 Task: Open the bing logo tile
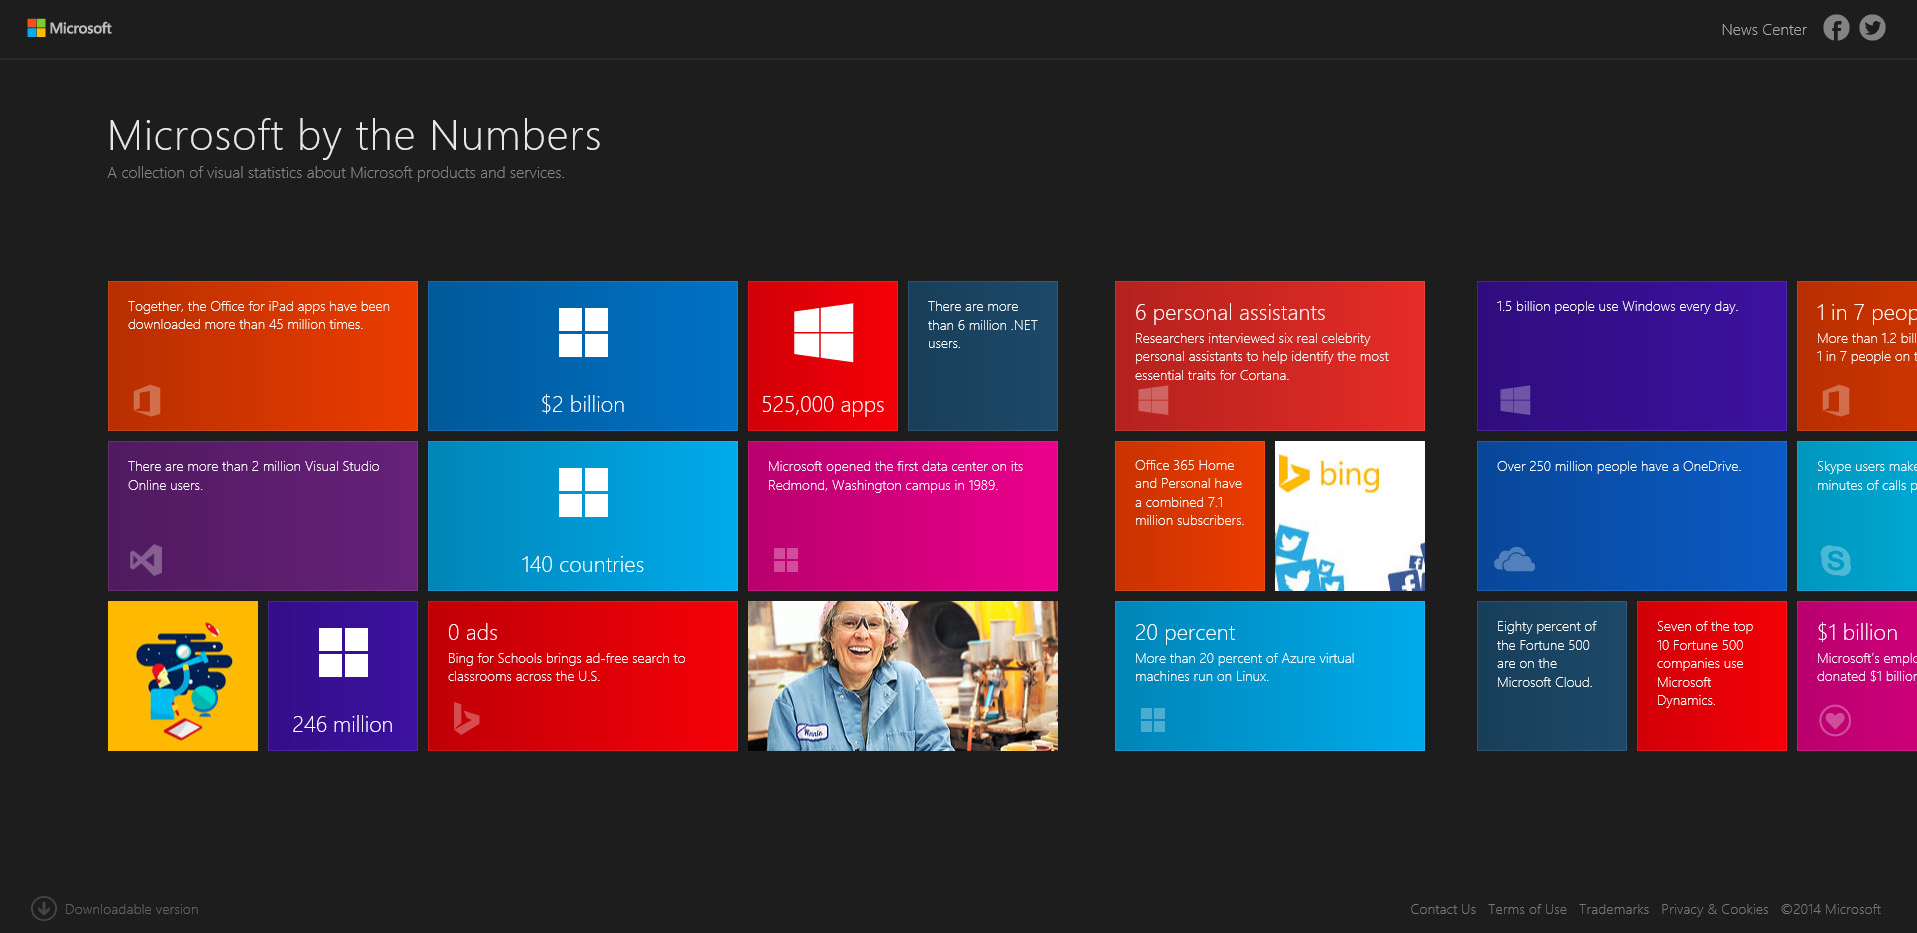pos(1350,516)
